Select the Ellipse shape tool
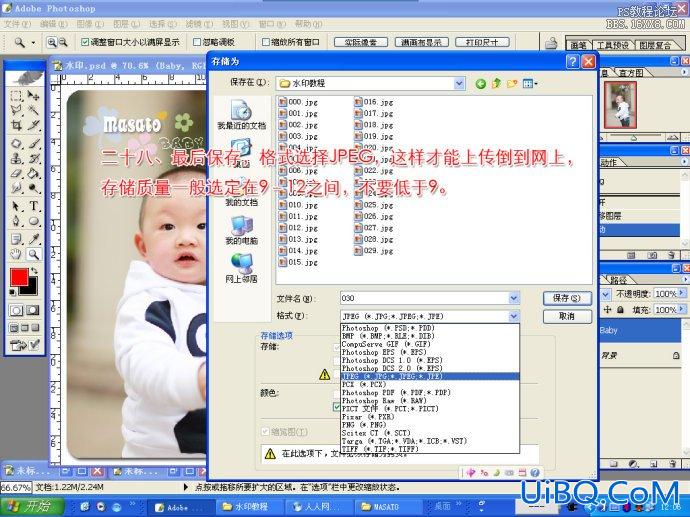Viewport: 690px width, 517px height. [33, 221]
